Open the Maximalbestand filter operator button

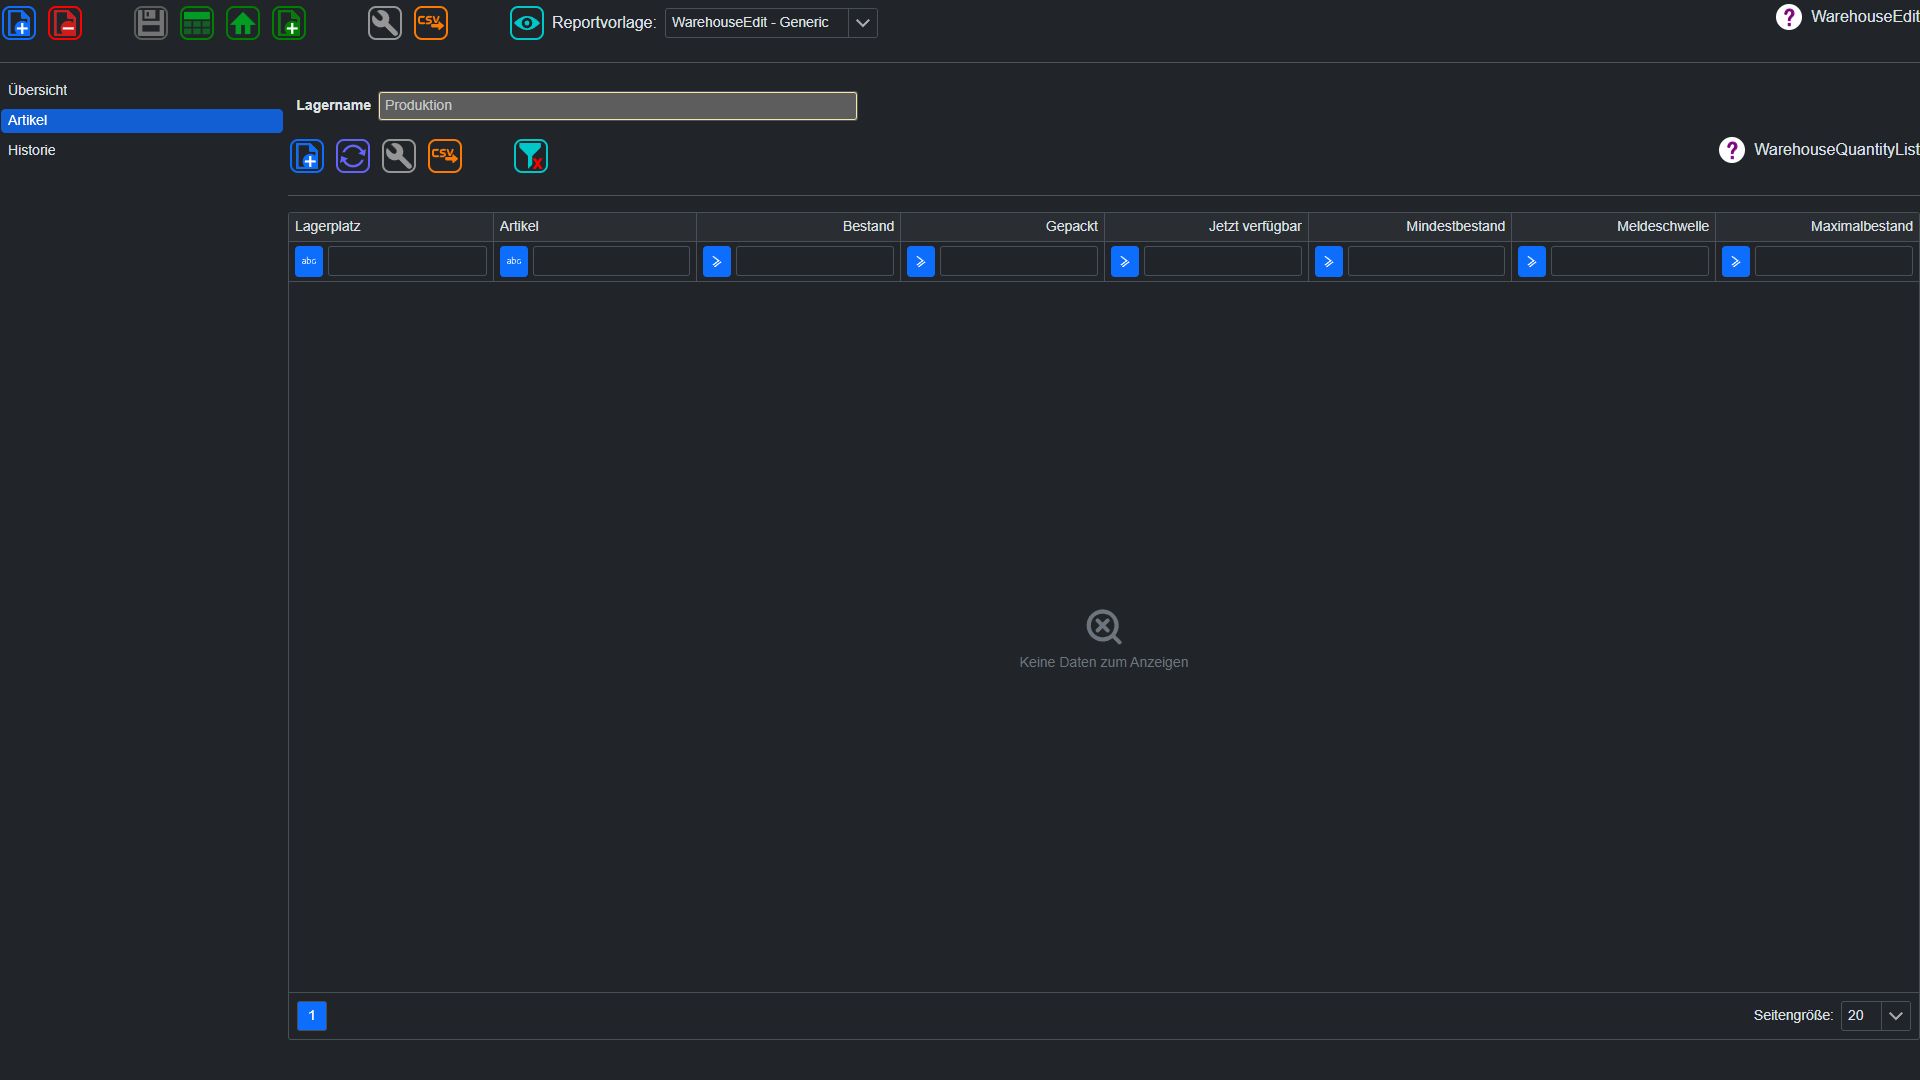click(x=1736, y=261)
